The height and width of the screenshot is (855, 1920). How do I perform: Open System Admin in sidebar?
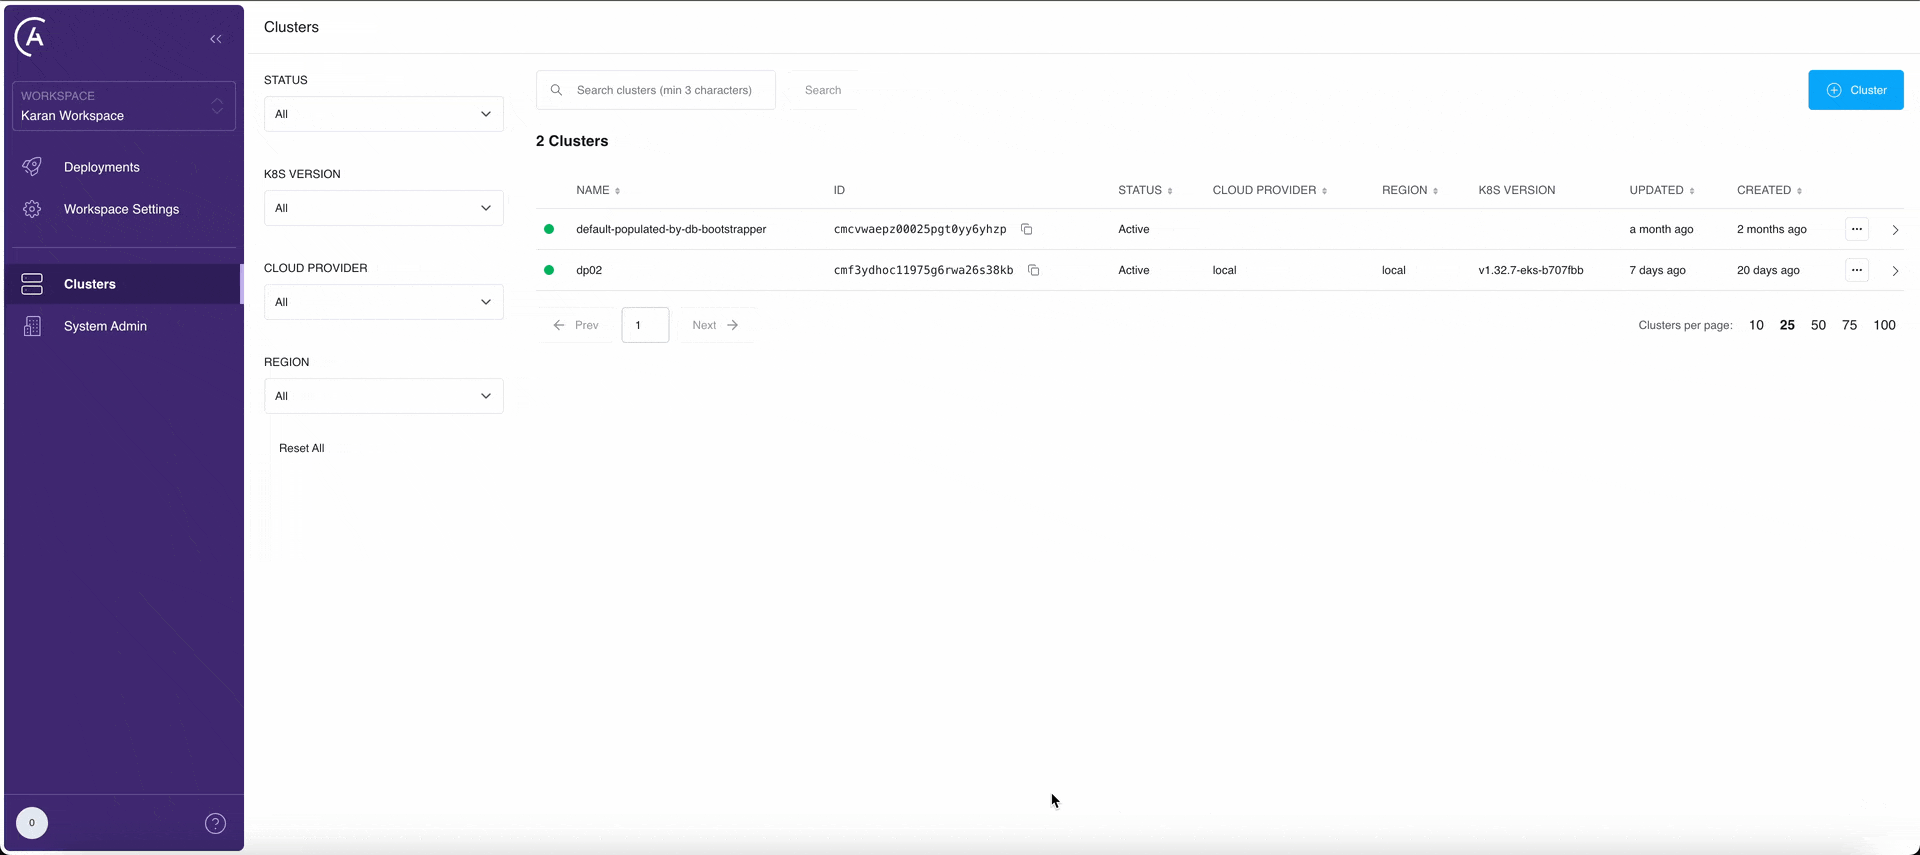(x=105, y=326)
